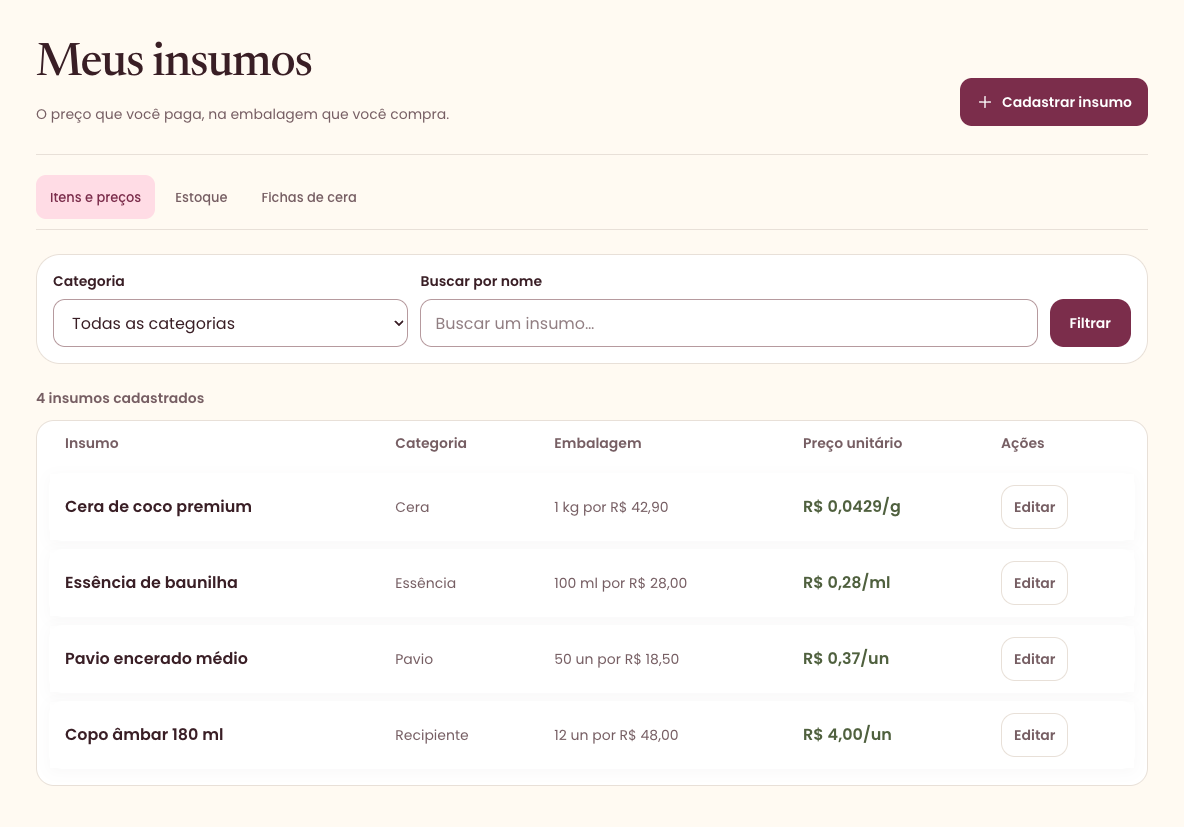Focus the Buscar um insumo search field

[729, 323]
